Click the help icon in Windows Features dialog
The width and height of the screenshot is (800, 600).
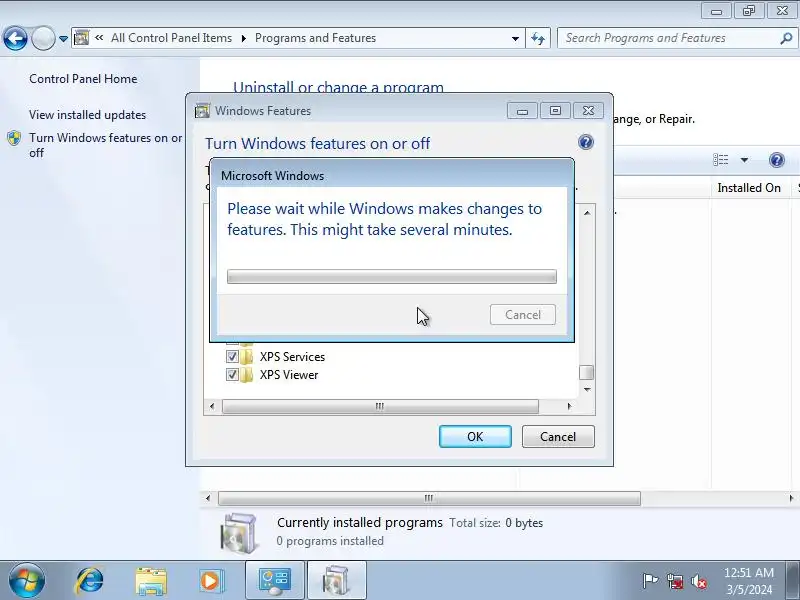586,142
